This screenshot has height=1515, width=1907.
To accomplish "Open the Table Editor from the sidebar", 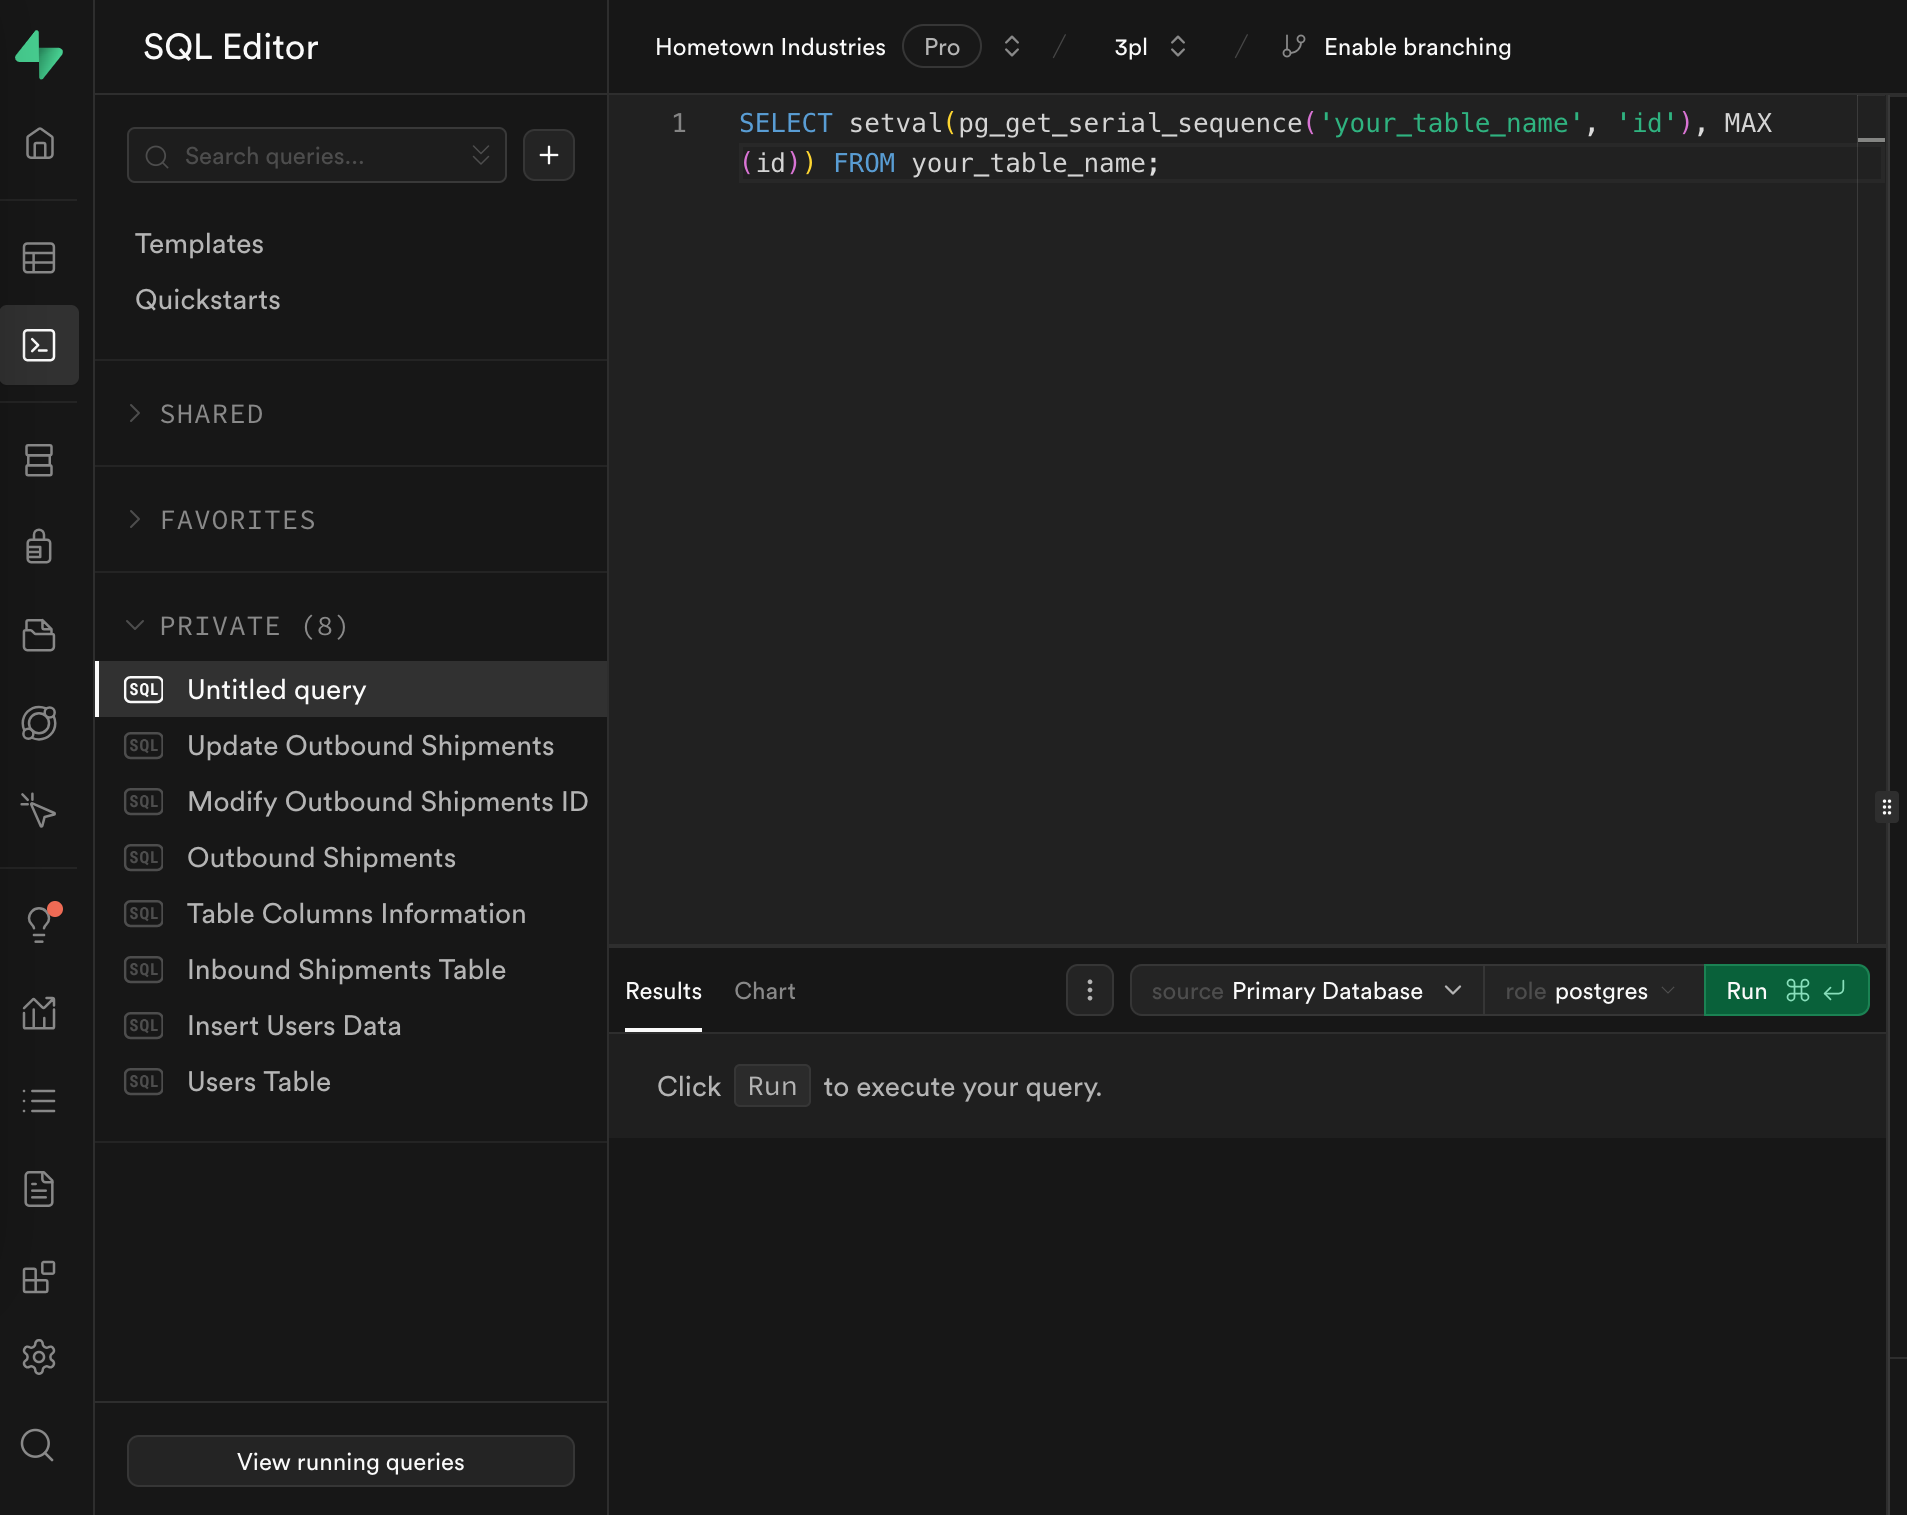I will click(x=40, y=257).
